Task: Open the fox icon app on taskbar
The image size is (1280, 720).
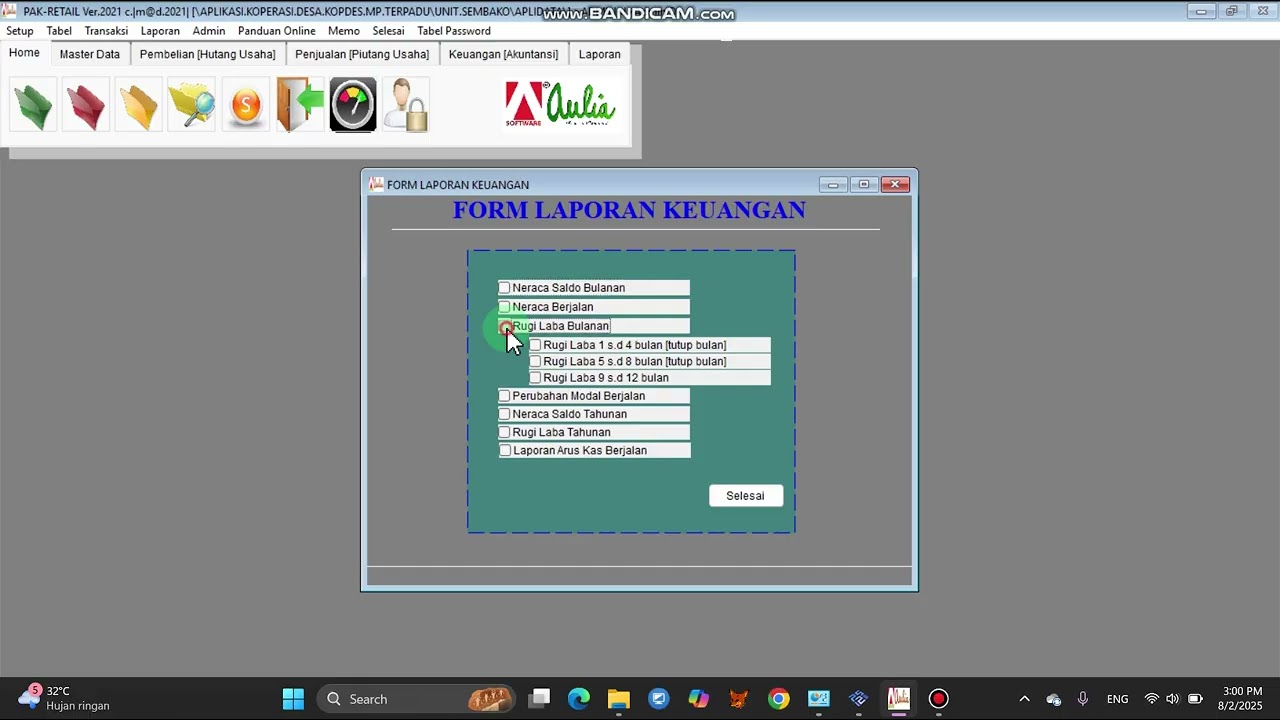Action: tap(739, 699)
